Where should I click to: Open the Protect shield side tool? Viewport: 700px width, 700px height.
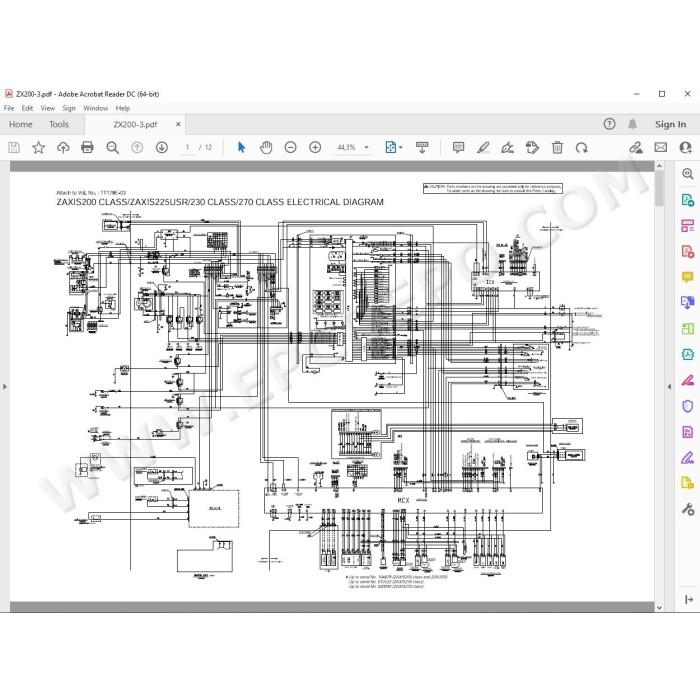click(688, 406)
